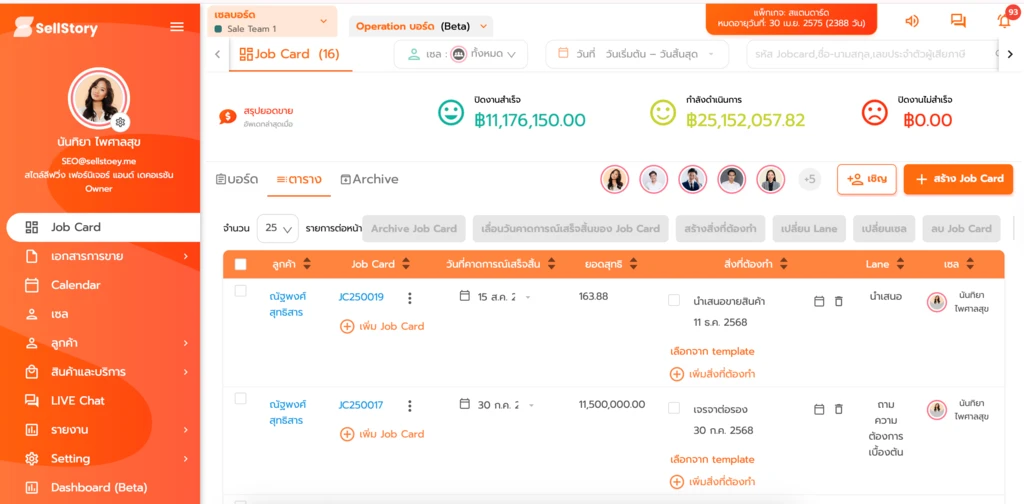Click calendar icon for นำเสนอขายสินค้า task
The image size is (1024, 504).
click(x=819, y=301)
